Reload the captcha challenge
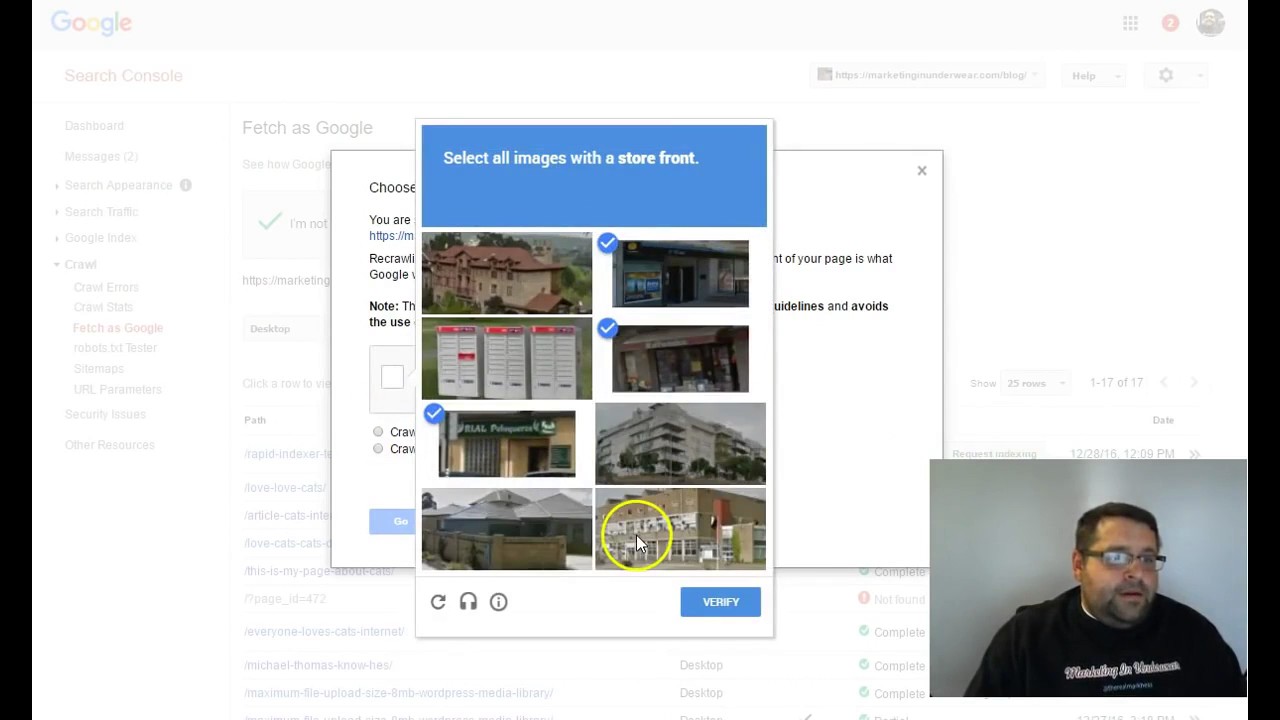Image resolution: width=1280 pixels, height=720 pixels. click(438, 602)
